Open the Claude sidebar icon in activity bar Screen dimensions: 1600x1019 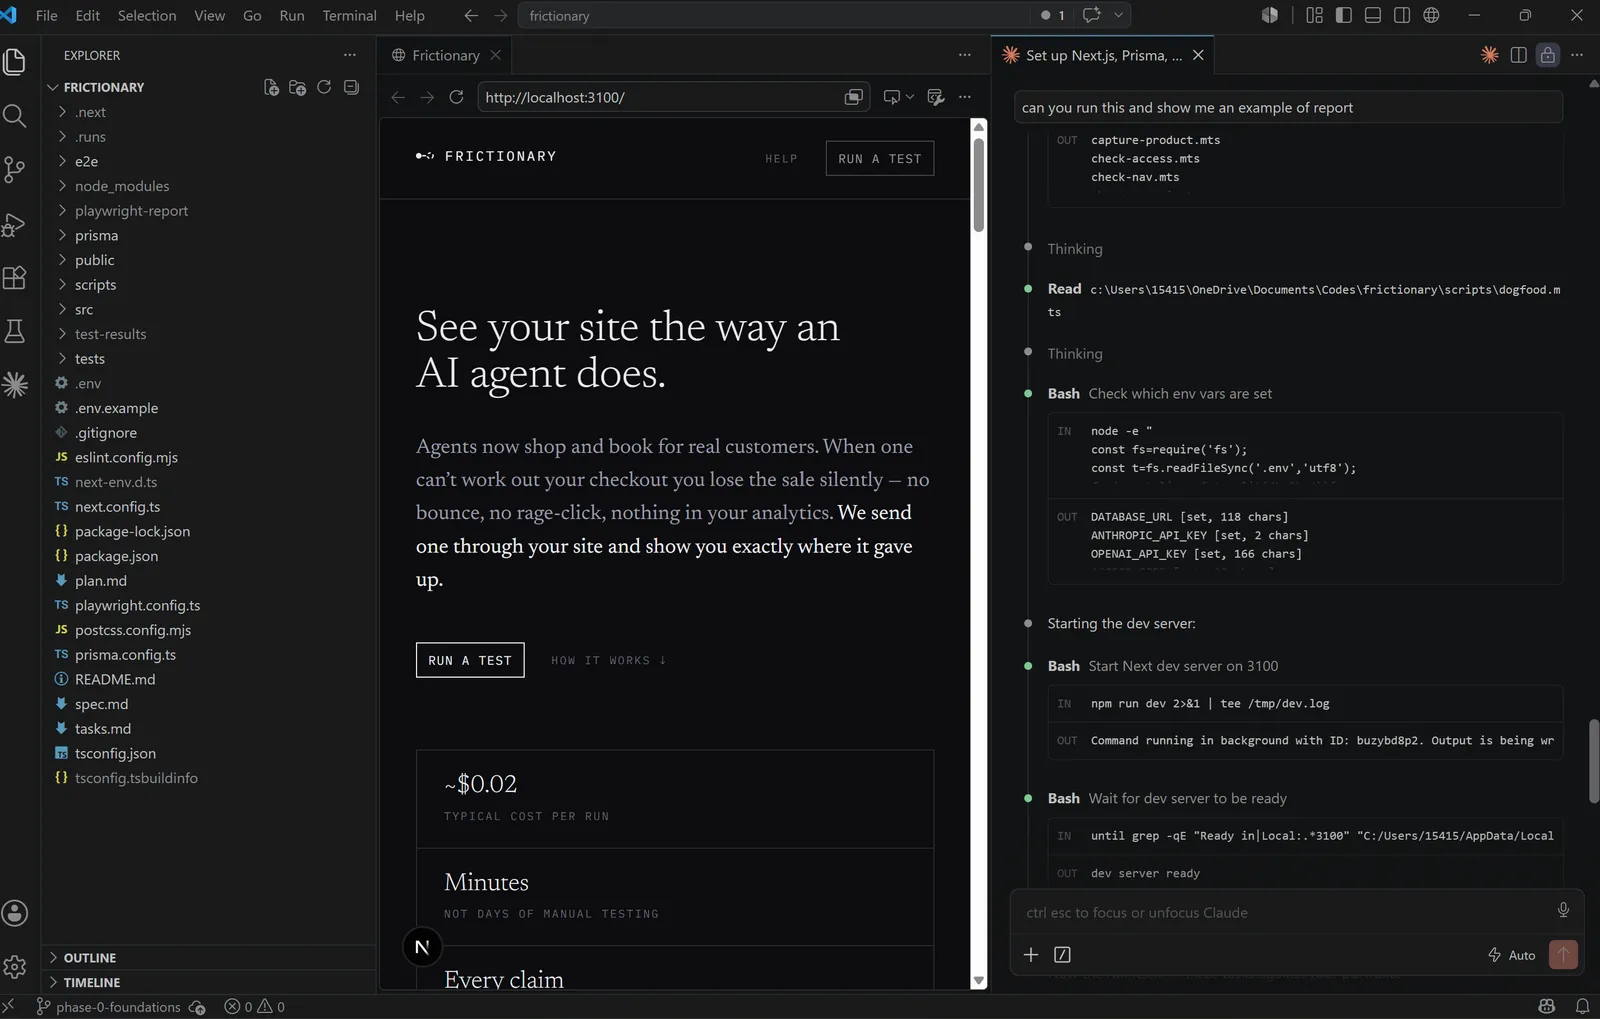(15, 385)
